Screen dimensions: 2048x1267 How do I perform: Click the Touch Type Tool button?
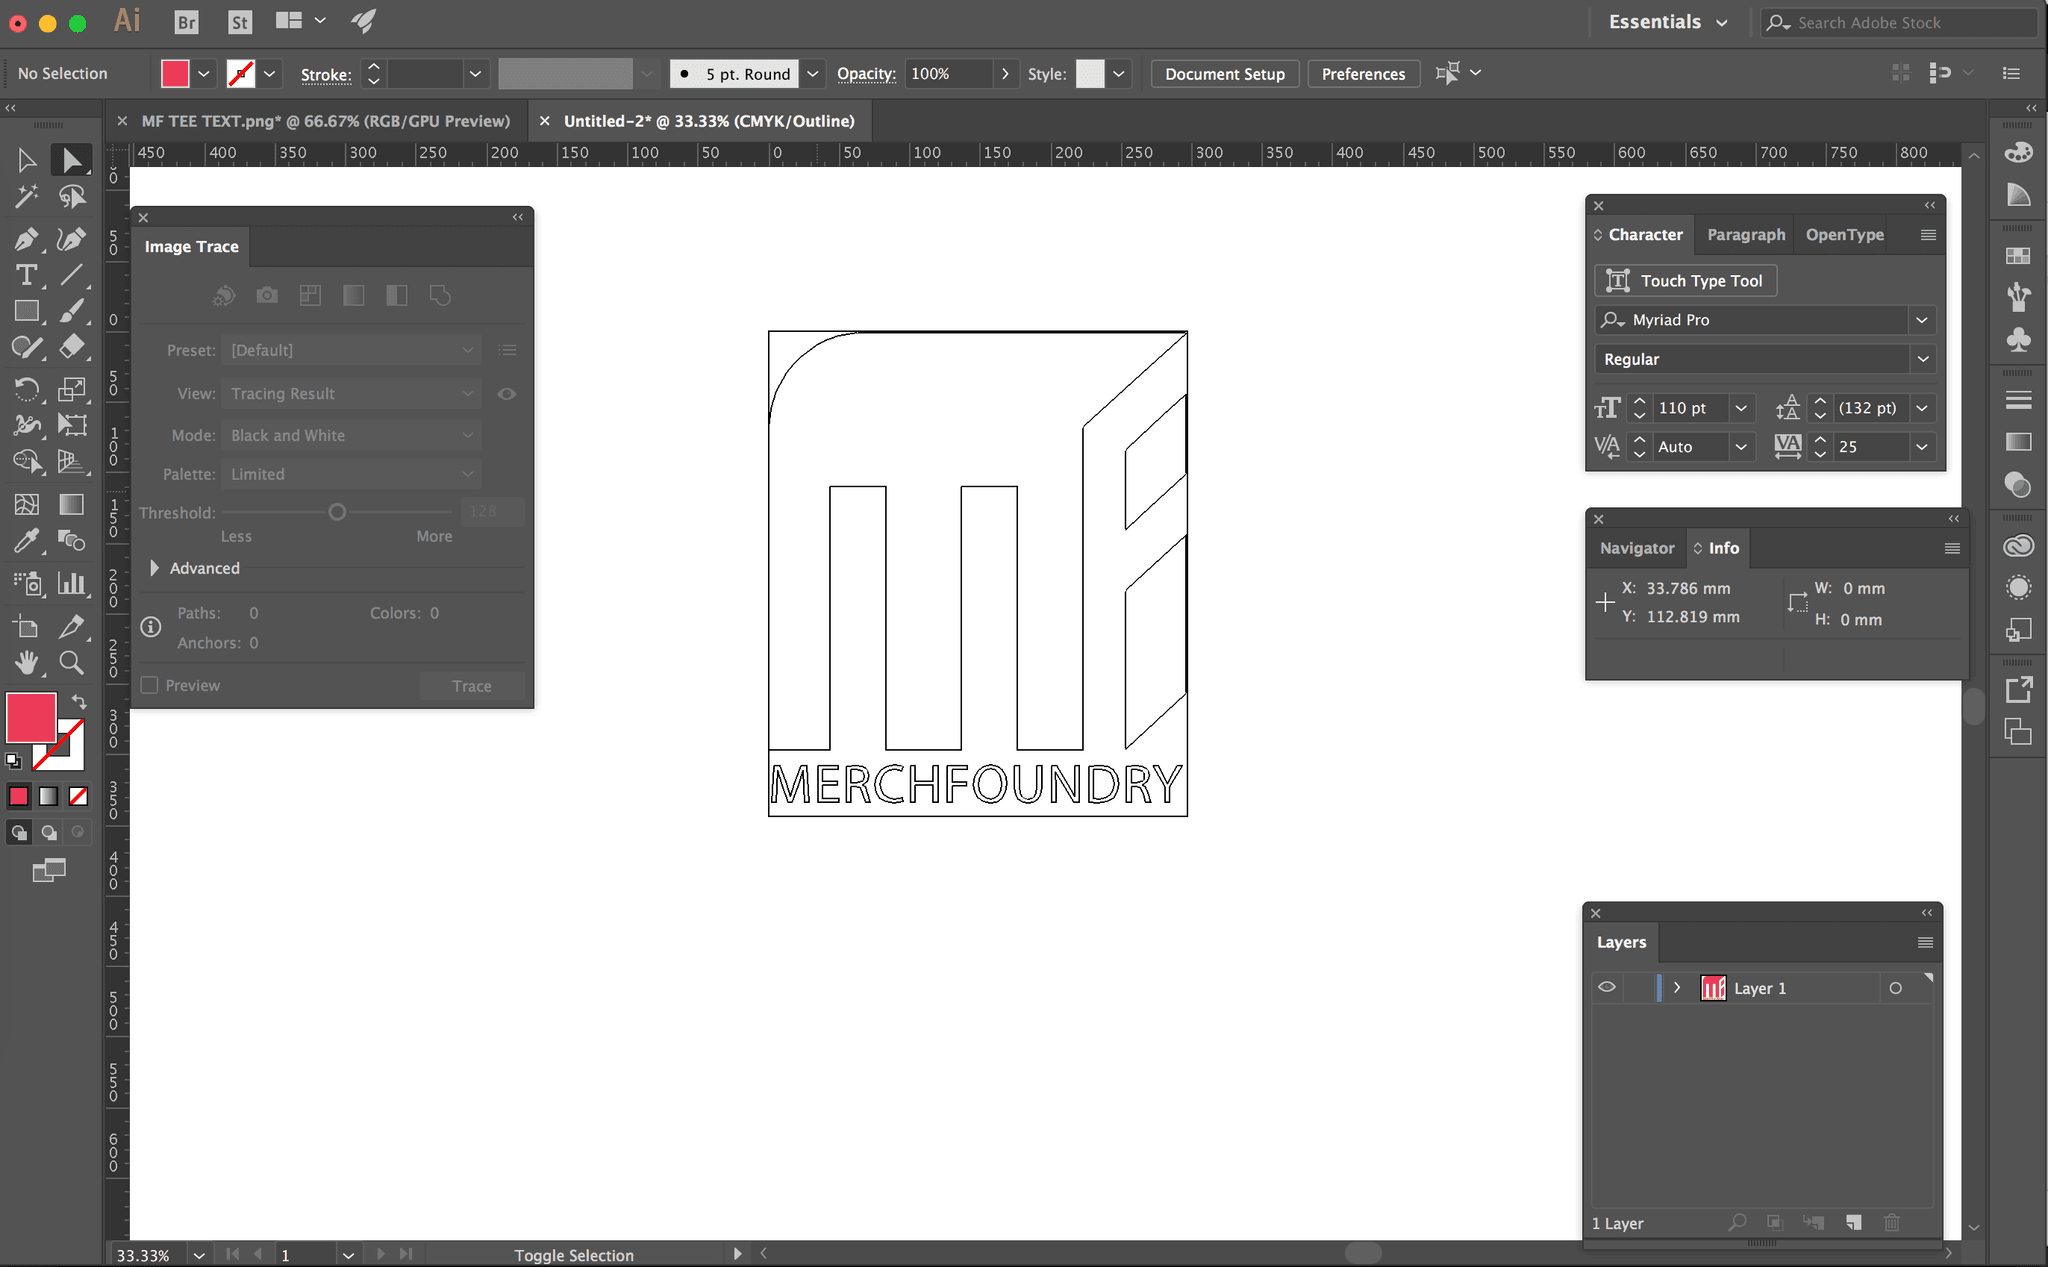[1685, 281]
